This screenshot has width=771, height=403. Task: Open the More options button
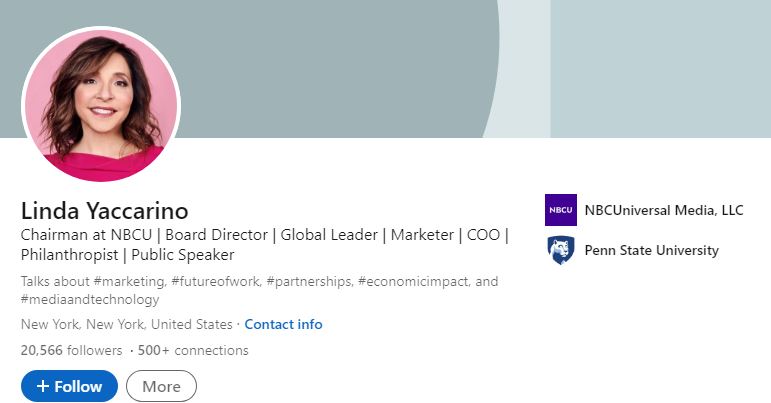point(161,386)
